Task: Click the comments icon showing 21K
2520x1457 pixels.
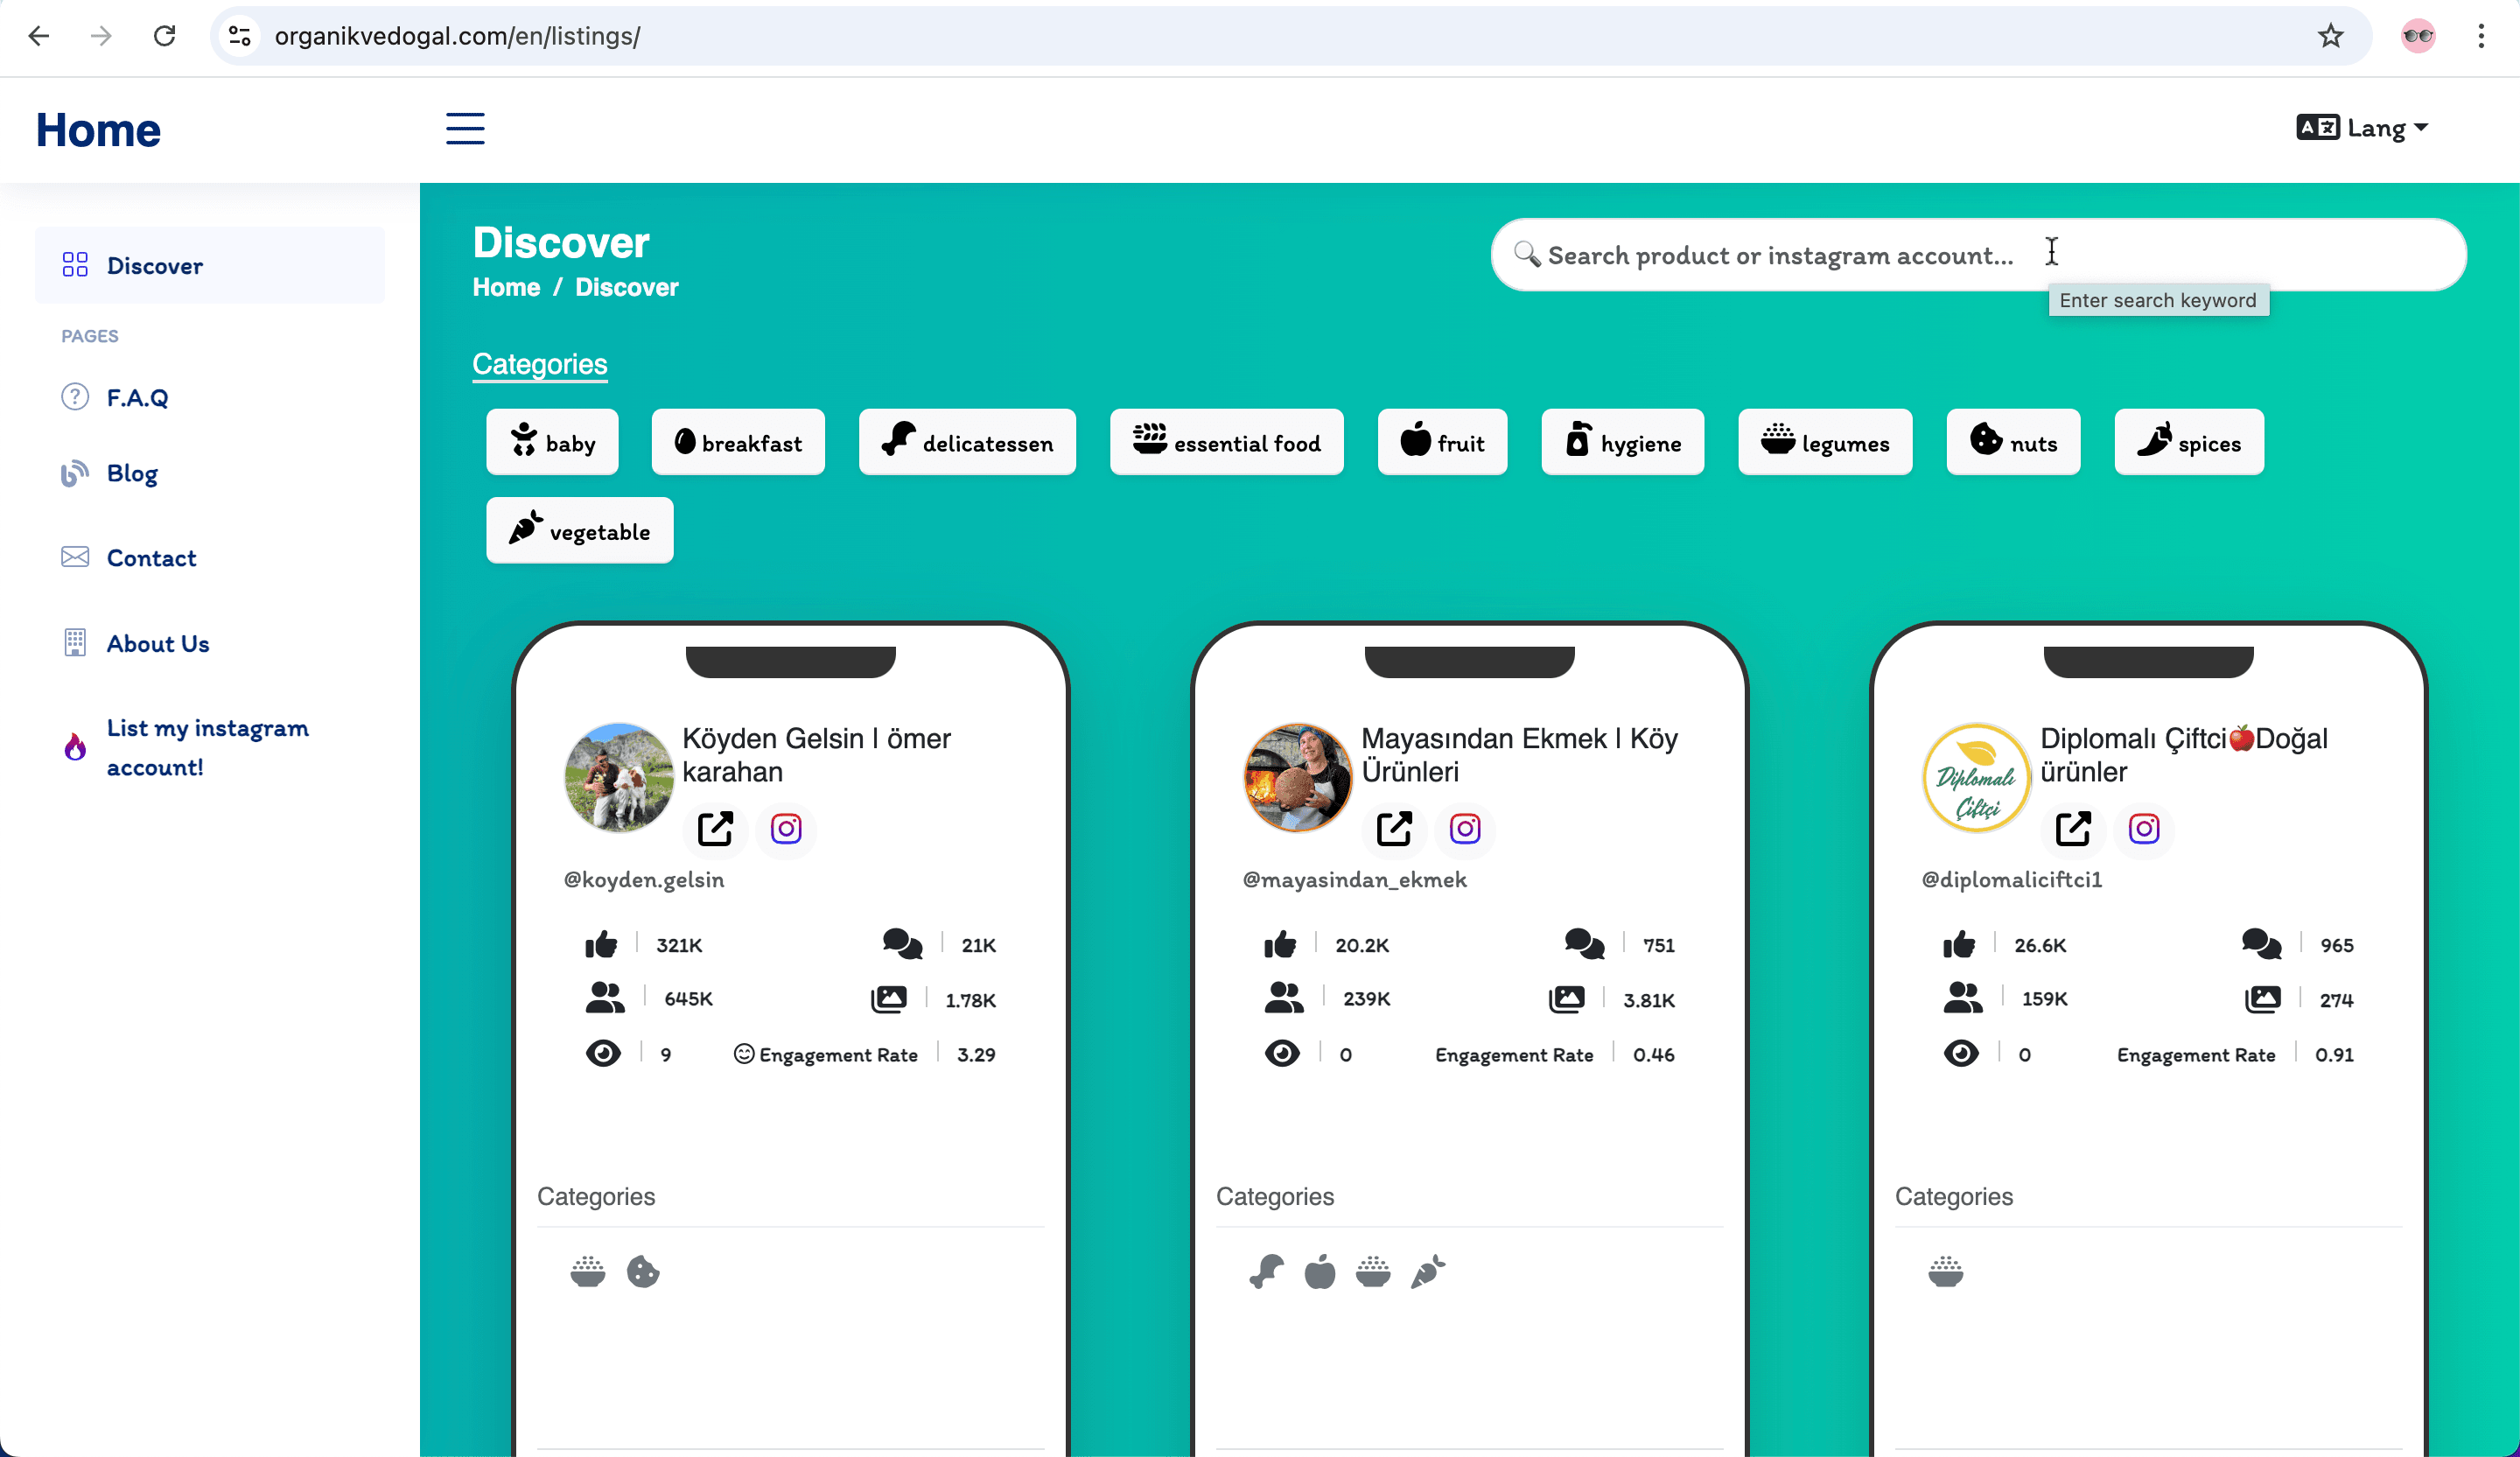Action: tap(902, 944)
